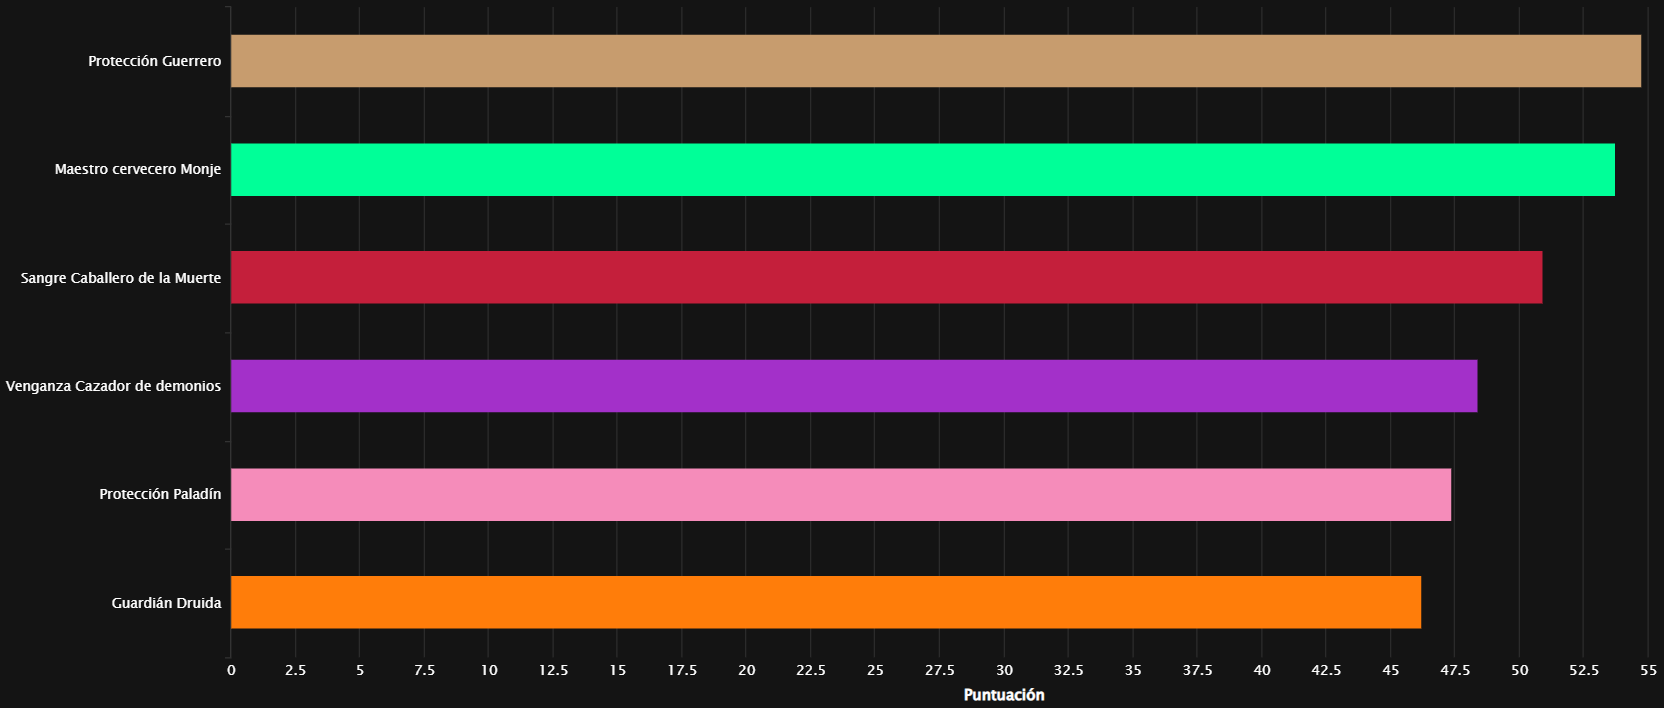Select the "Sangre Caballero de la Muerte" label
The image size is (1664, 708).
click(x=121, y=278)
